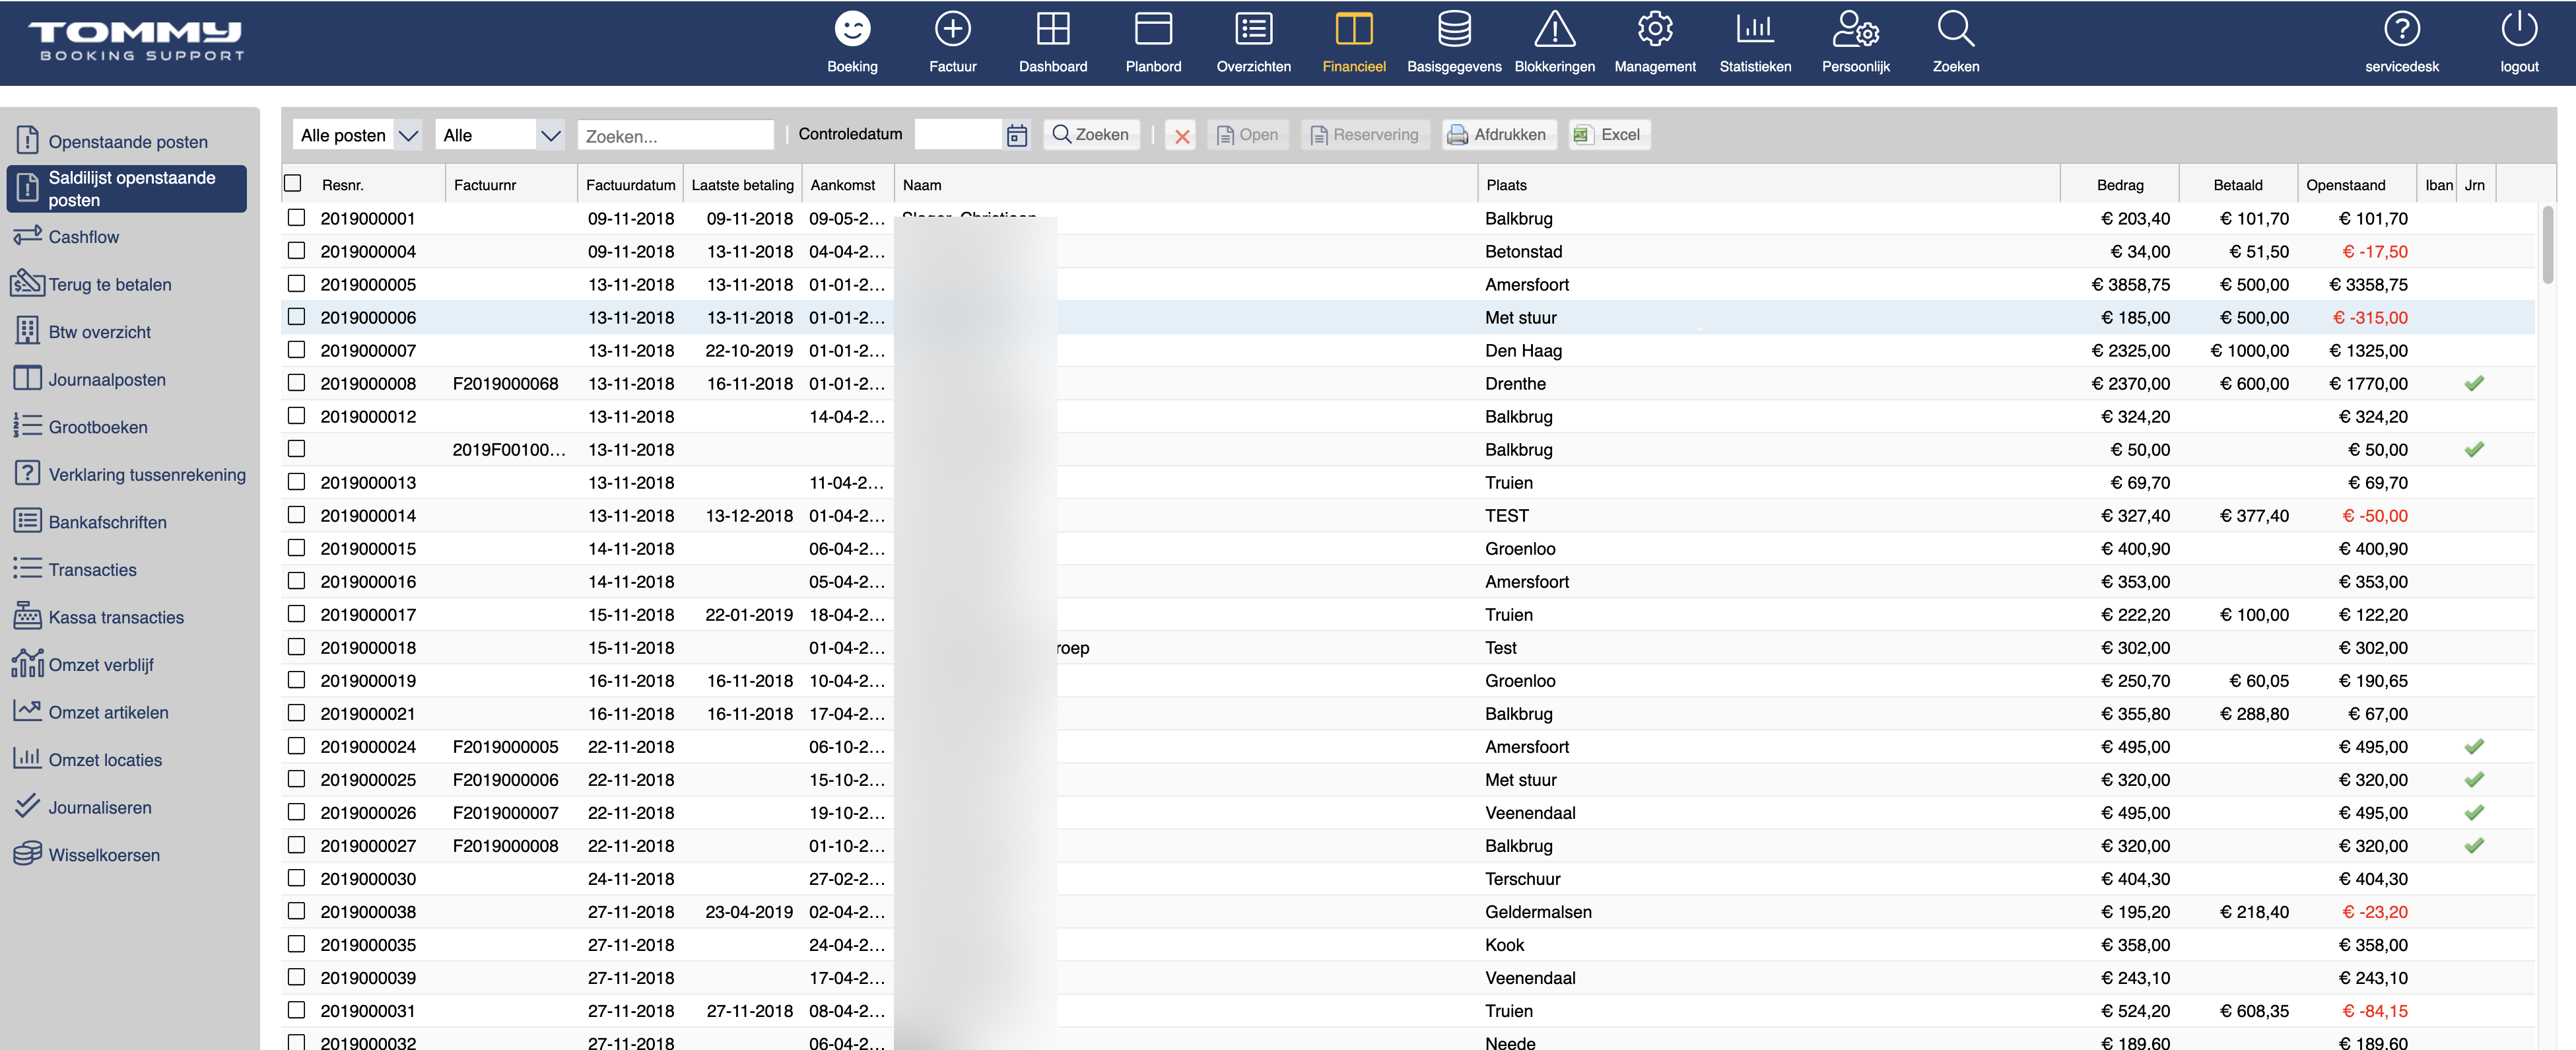
Task: Click the Zoeken search button
Action: pos(1091,135)
